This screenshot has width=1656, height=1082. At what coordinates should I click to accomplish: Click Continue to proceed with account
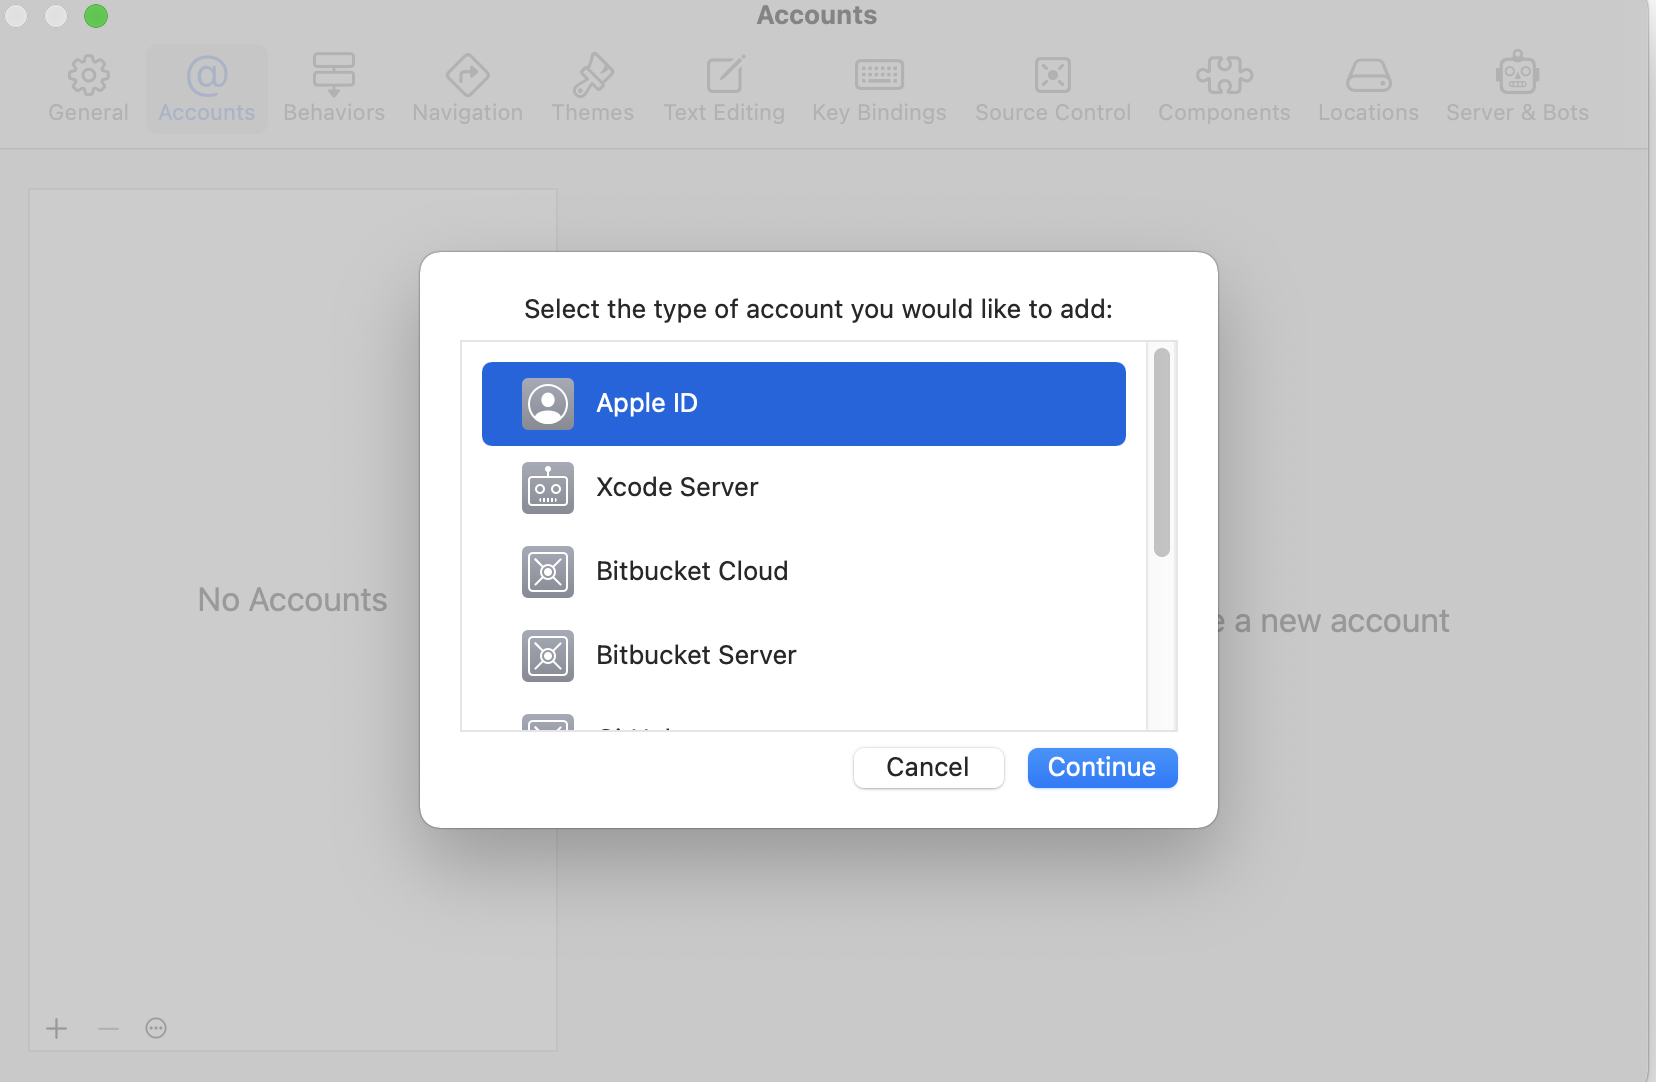pyautogui.click(x=1102, y=768)
